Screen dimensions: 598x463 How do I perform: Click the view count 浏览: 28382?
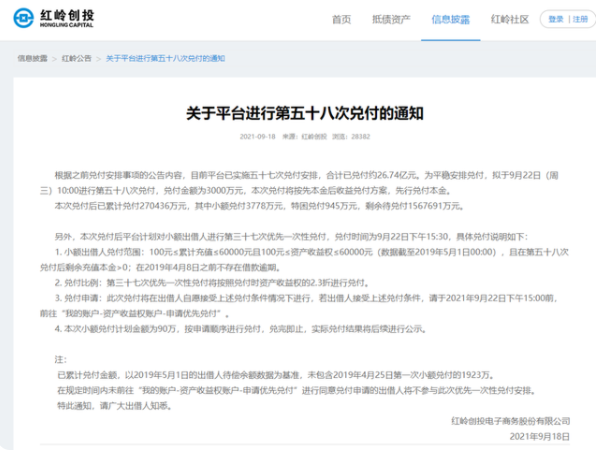tap(351, 137)
